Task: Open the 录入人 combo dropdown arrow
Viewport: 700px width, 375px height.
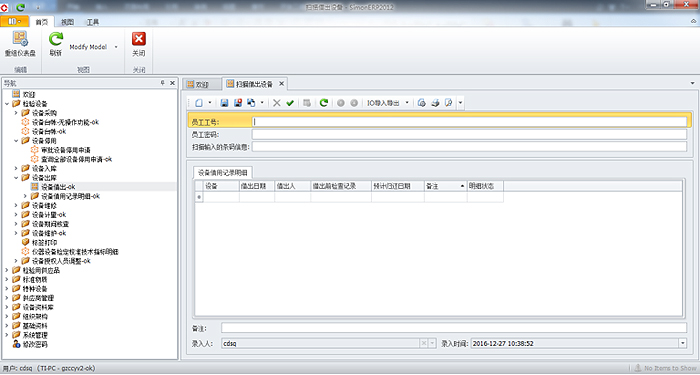Action: pos(432,343)
